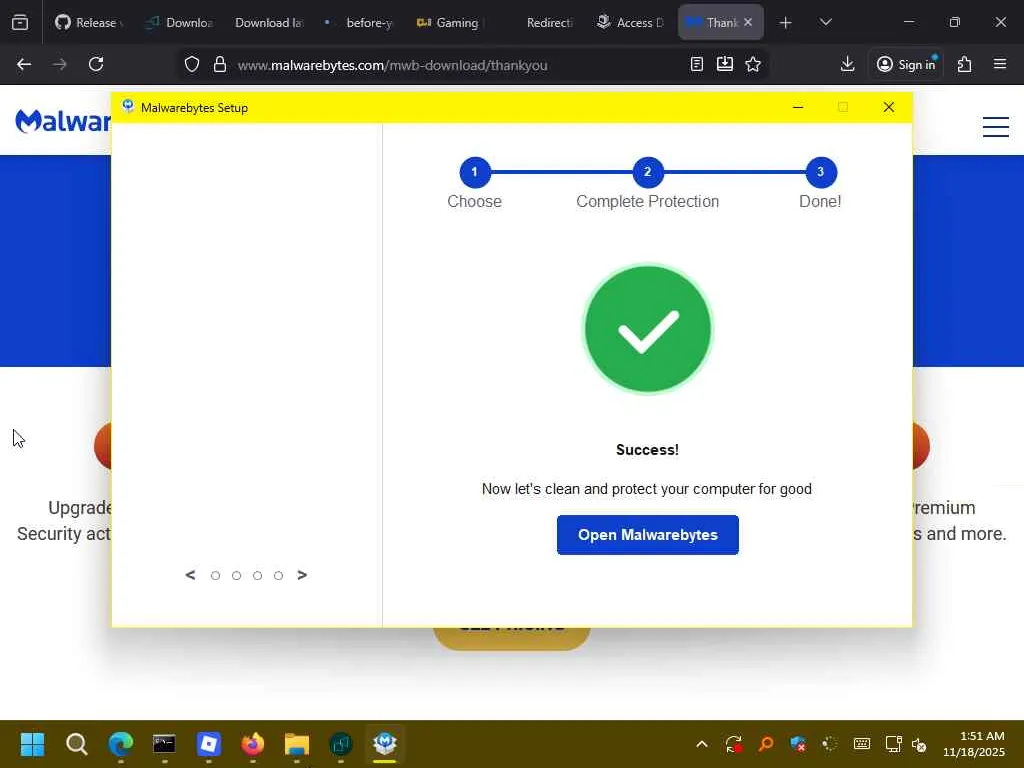Image resolution: width=1024 pixels, height=768 pixels.
Task: Click the sync update tray icon
Action: (733, 744)
